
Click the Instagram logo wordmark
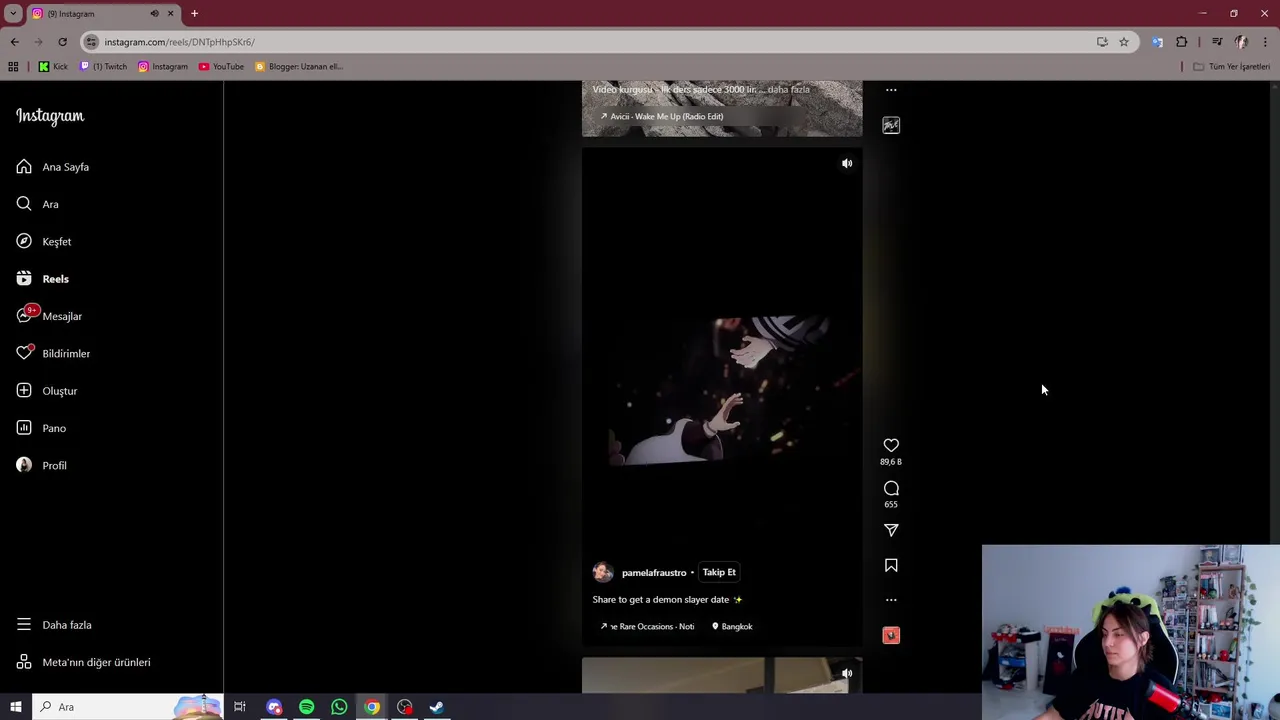[x=50, y=116]
